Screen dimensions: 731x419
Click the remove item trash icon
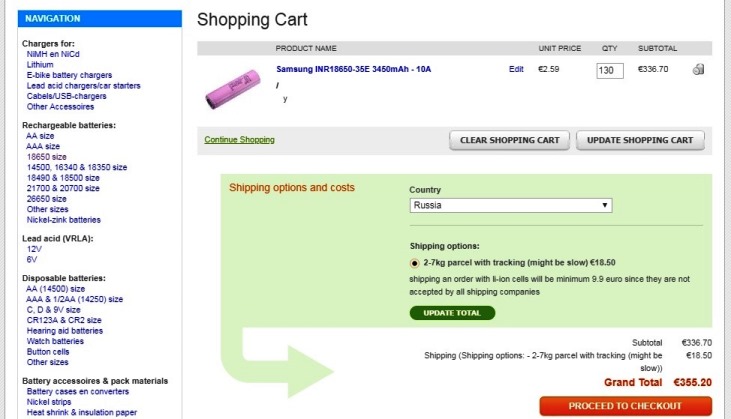[697, 70]
